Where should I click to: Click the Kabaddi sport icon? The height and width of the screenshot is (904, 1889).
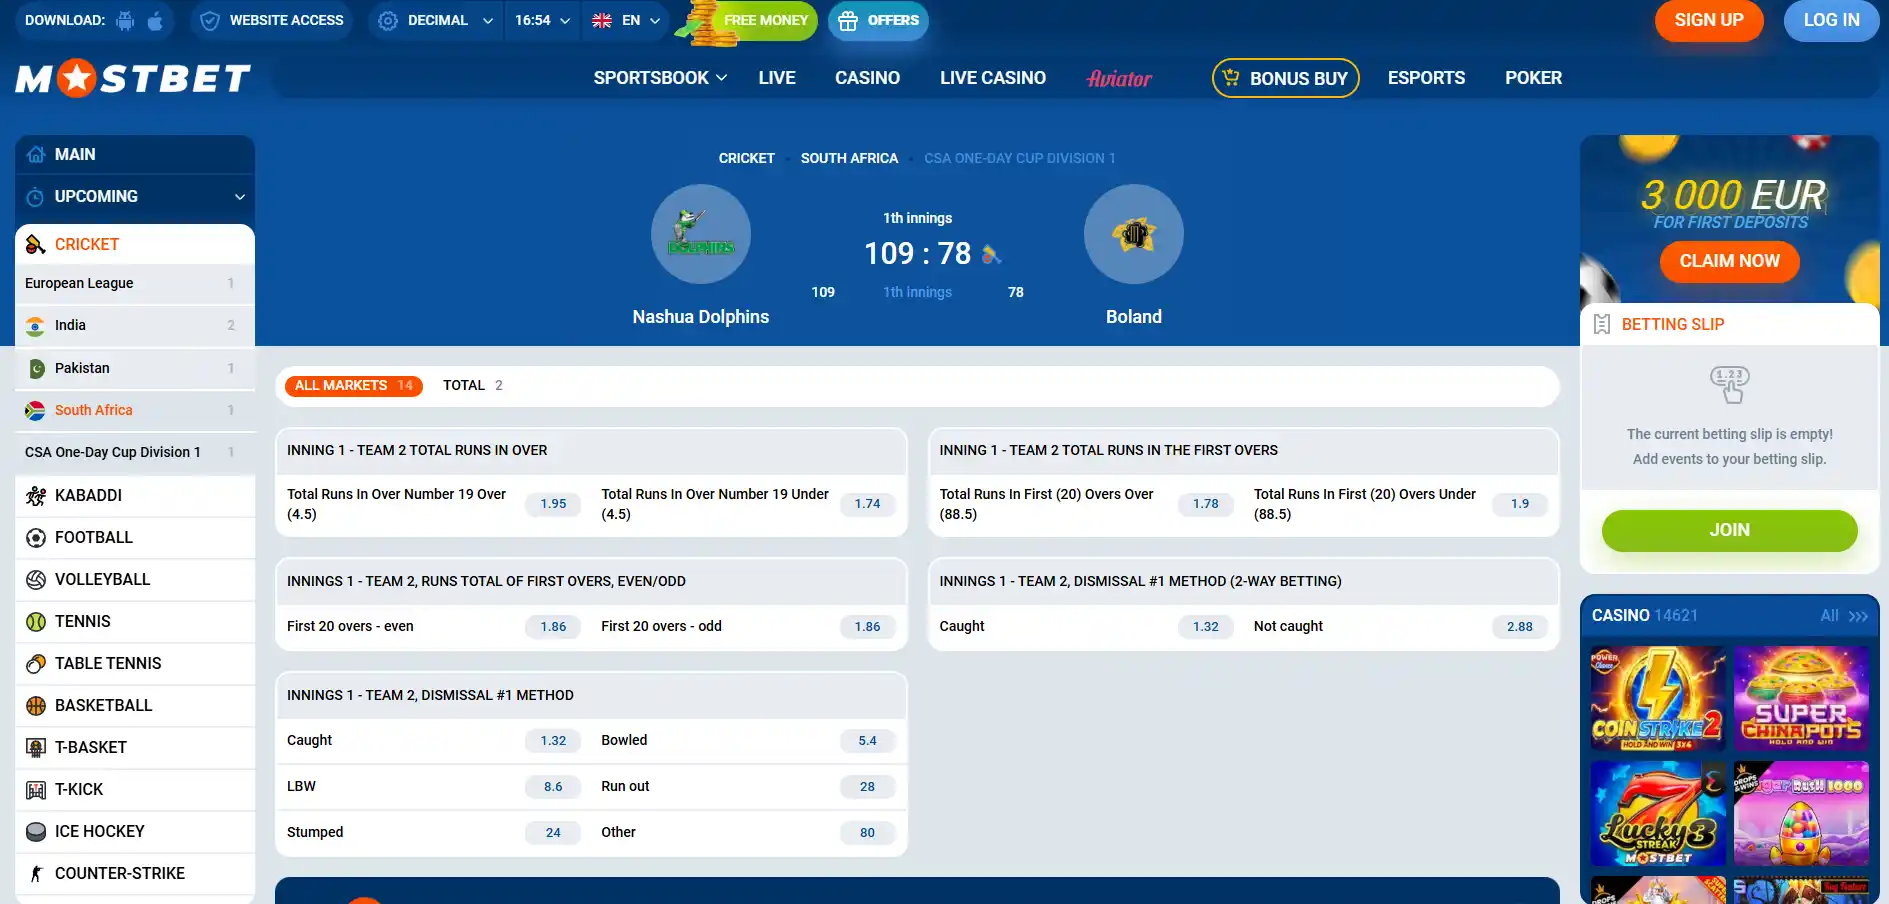point(36,495)
